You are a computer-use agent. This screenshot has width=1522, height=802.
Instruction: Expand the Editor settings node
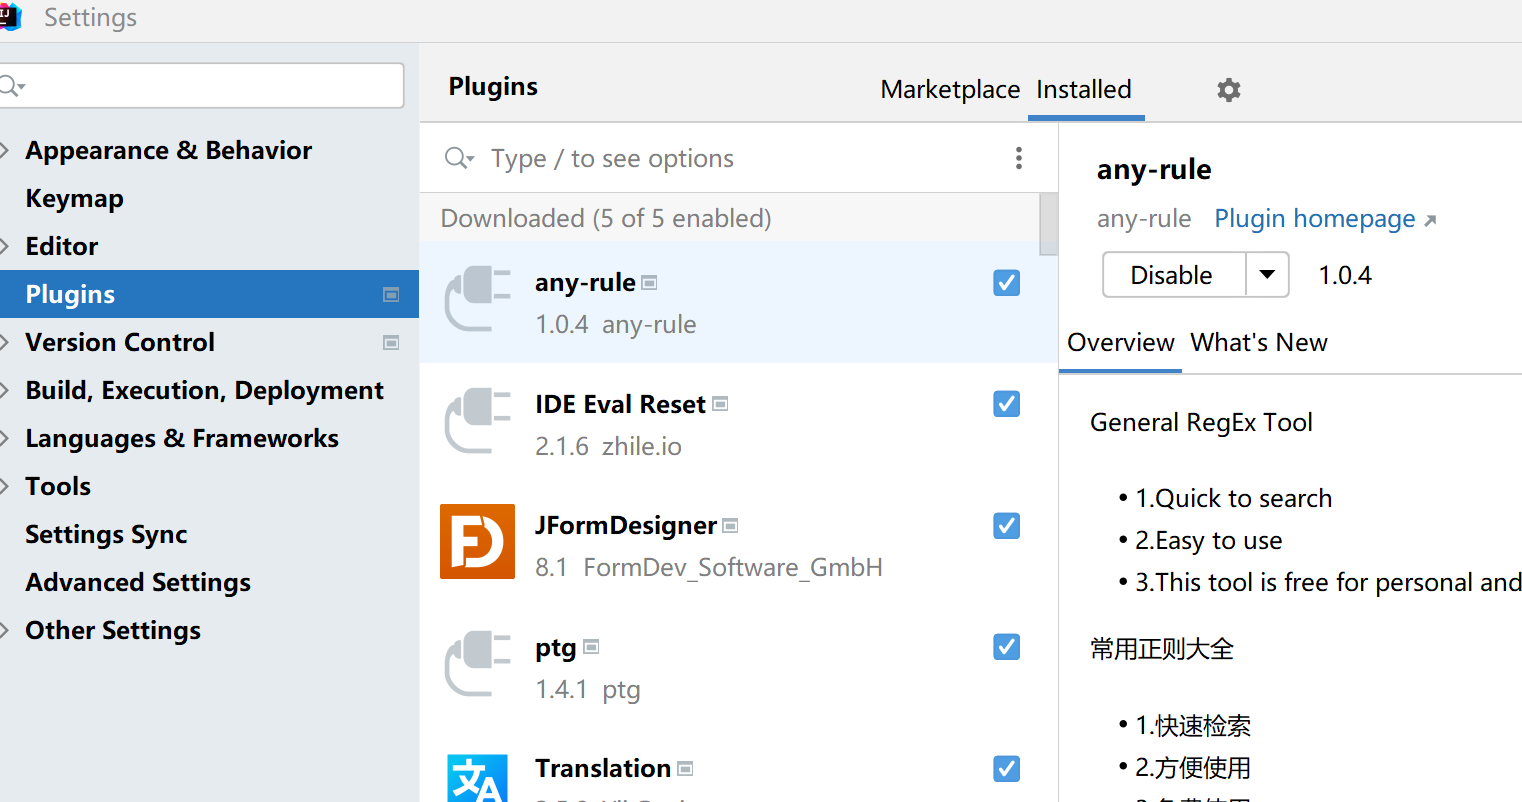pyautogui.click(x=5, y=246)
